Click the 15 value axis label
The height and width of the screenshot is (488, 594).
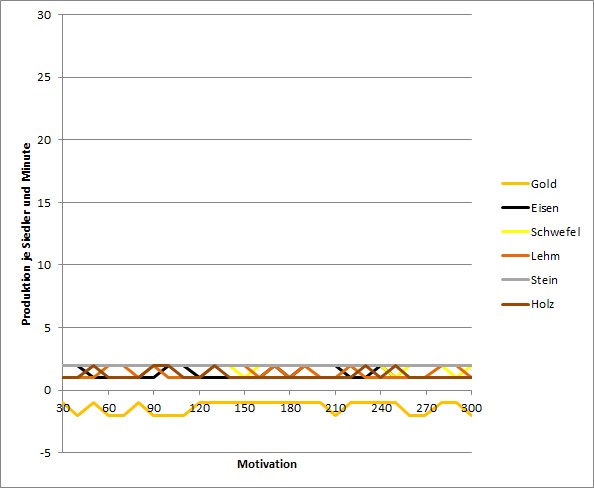pyautogui.click(x=44, y=203)
